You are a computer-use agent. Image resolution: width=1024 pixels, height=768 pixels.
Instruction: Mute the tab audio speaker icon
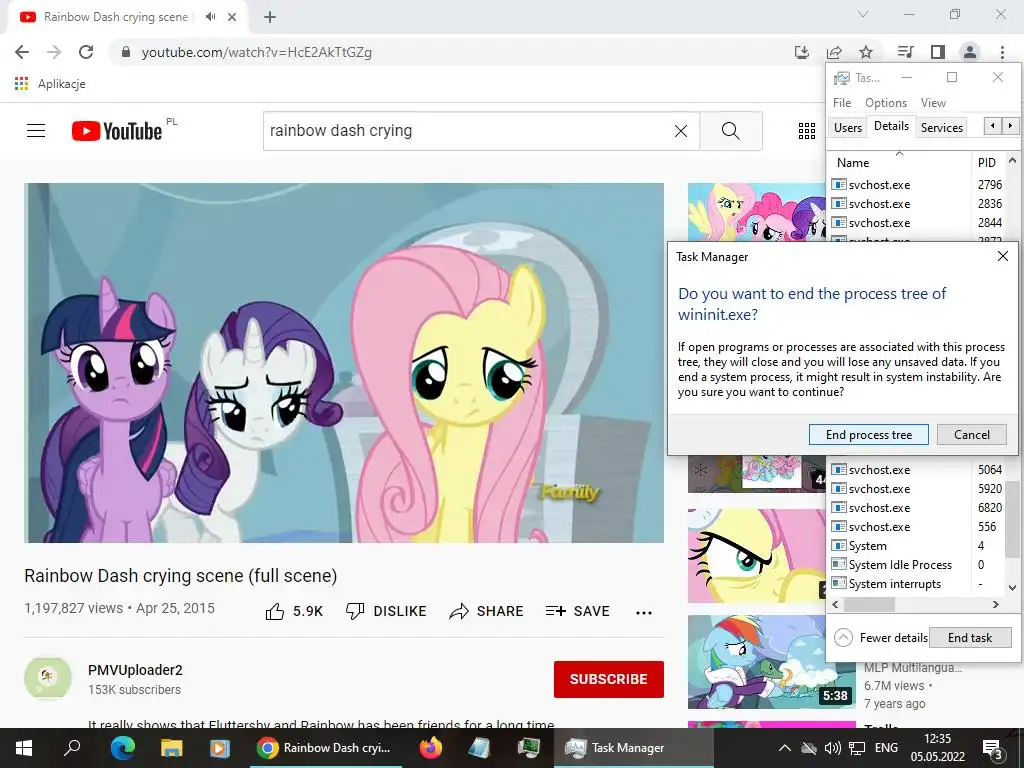point(210,17)
